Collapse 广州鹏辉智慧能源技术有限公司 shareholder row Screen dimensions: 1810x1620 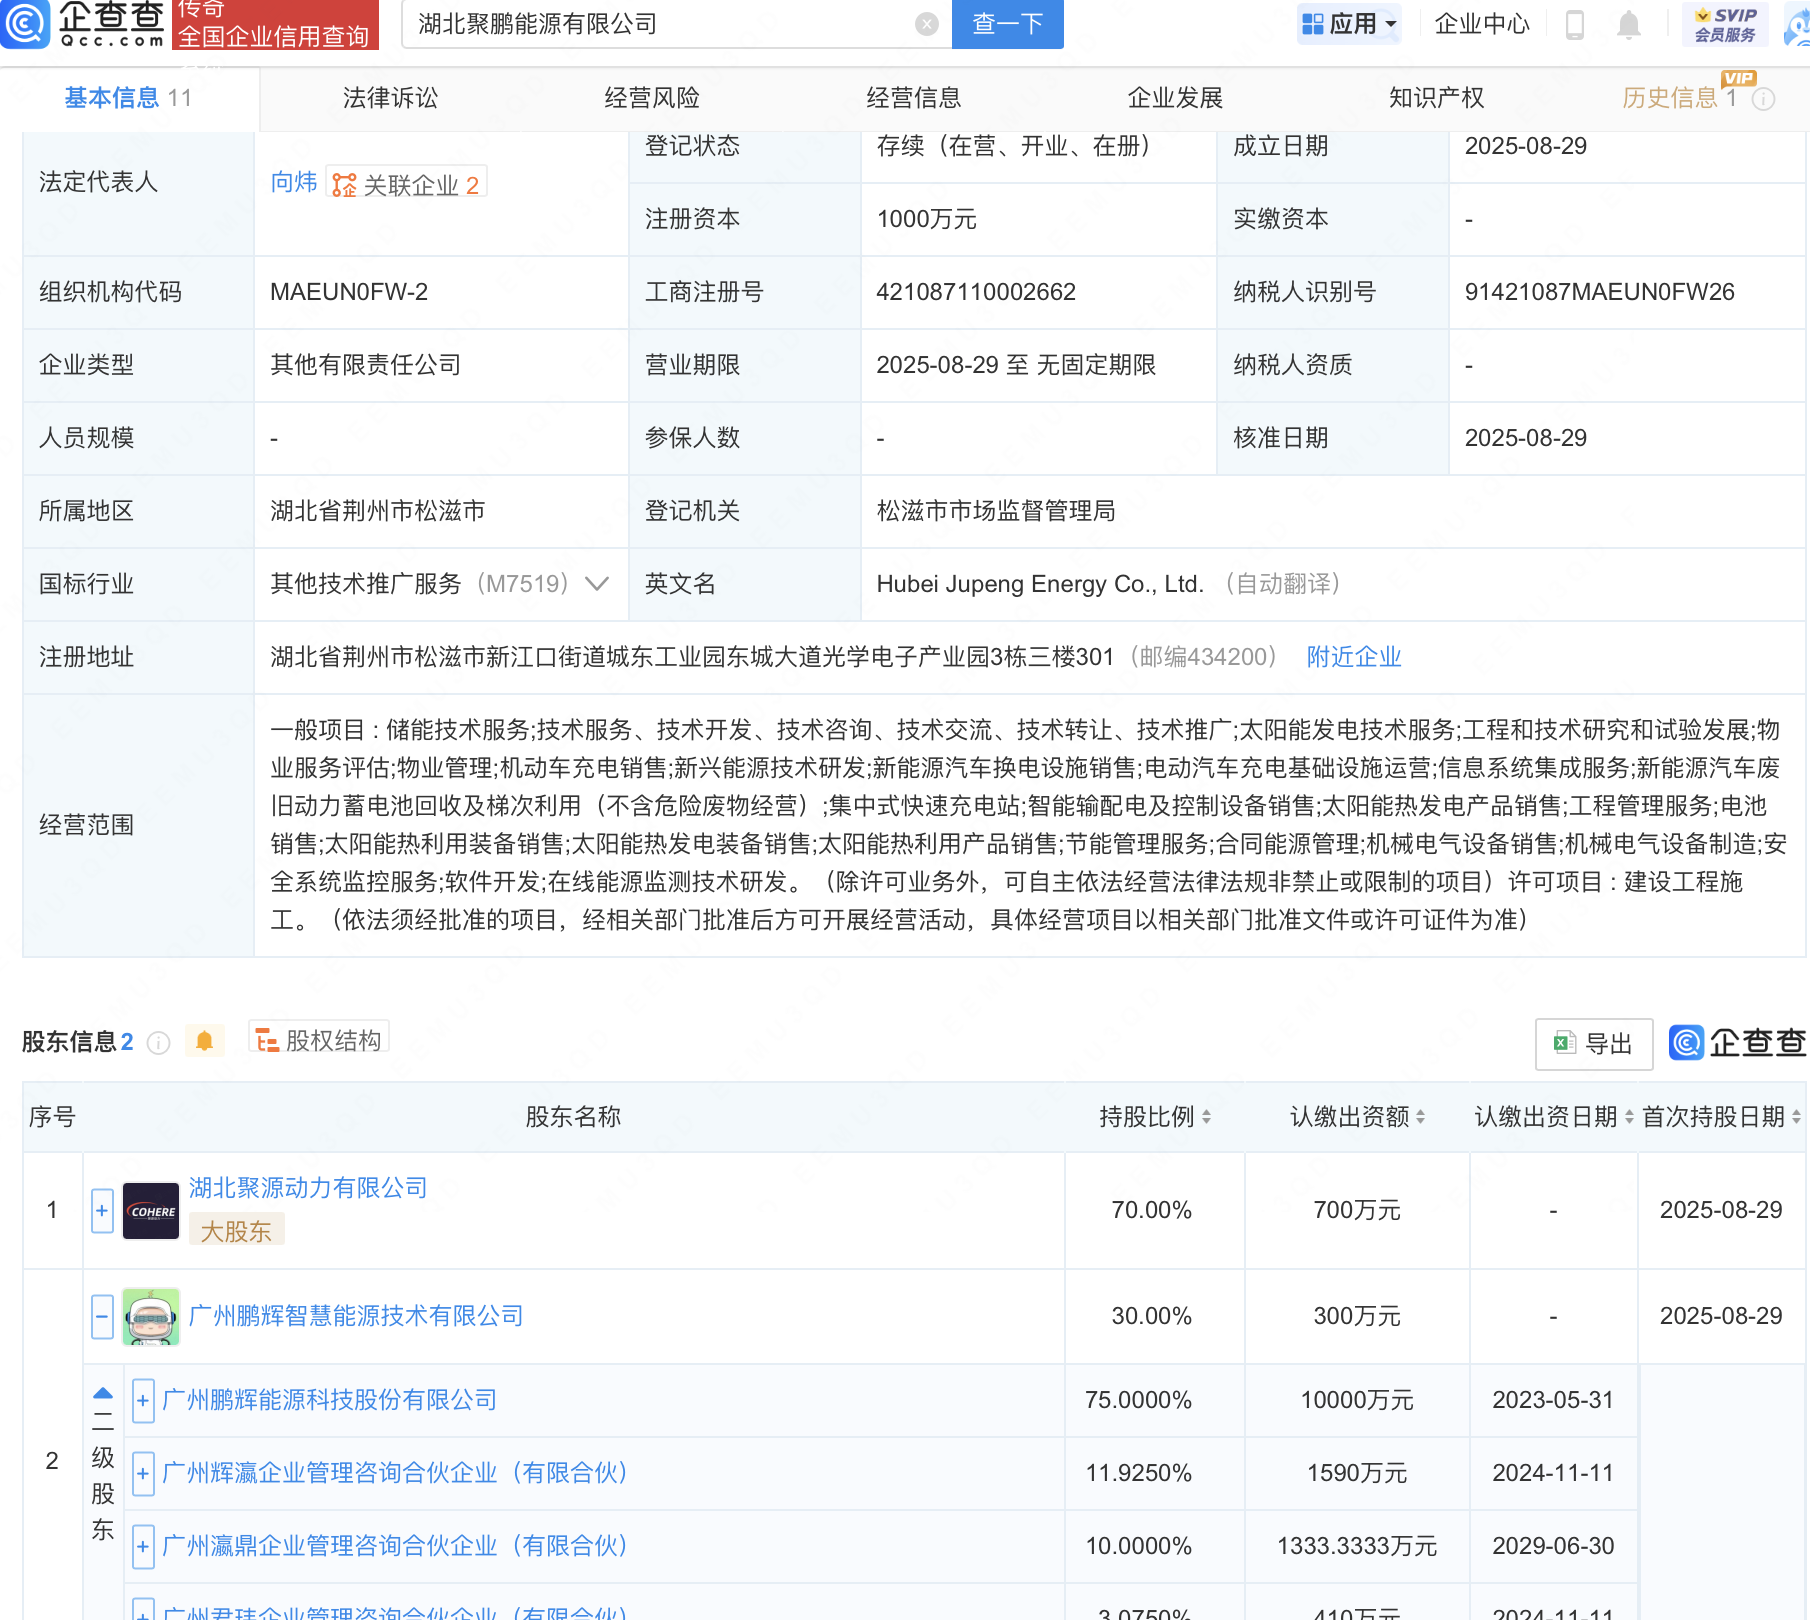pyautogui.click(x=102, y=1316)
